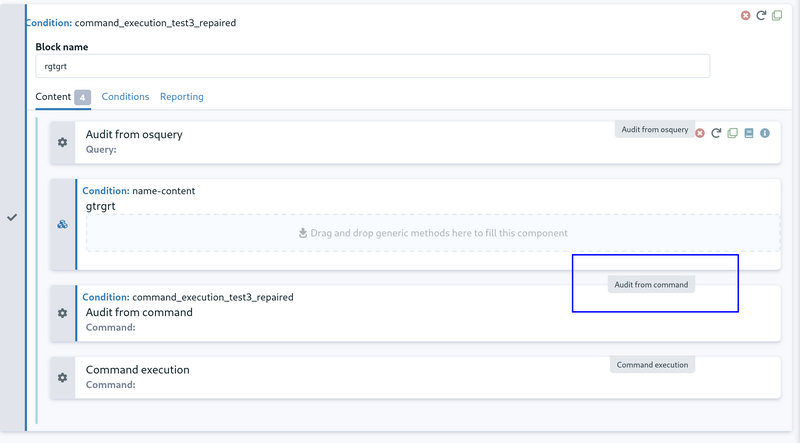
Task: Click the gtrgrt drag and drop area
Action: [x=433, y=233]
